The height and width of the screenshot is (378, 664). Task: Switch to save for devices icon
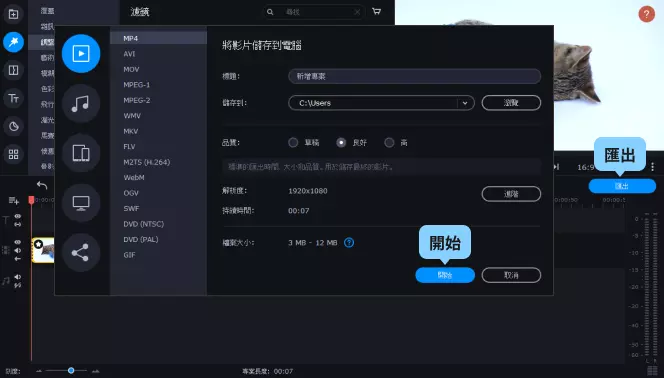click(81, 153)
